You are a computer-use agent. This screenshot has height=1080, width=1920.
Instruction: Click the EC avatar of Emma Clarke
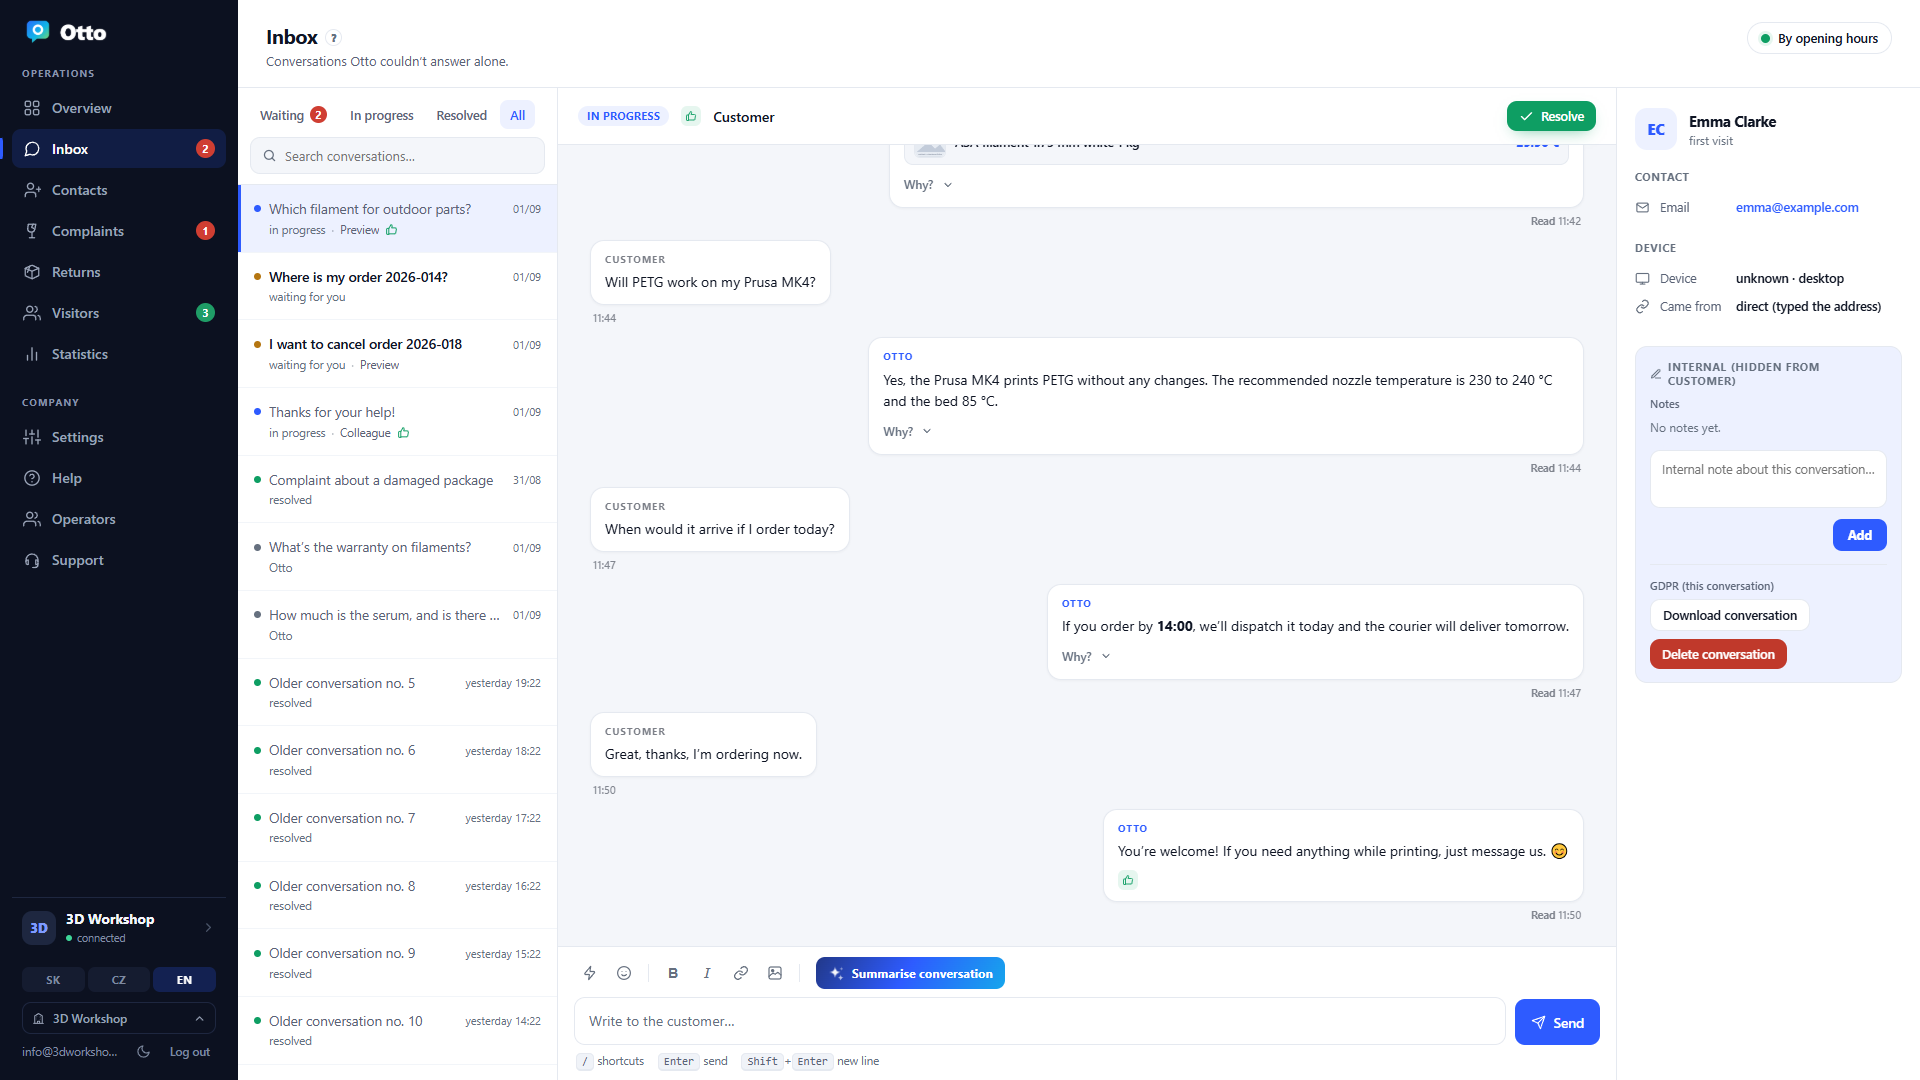[x=1656, y=129]
